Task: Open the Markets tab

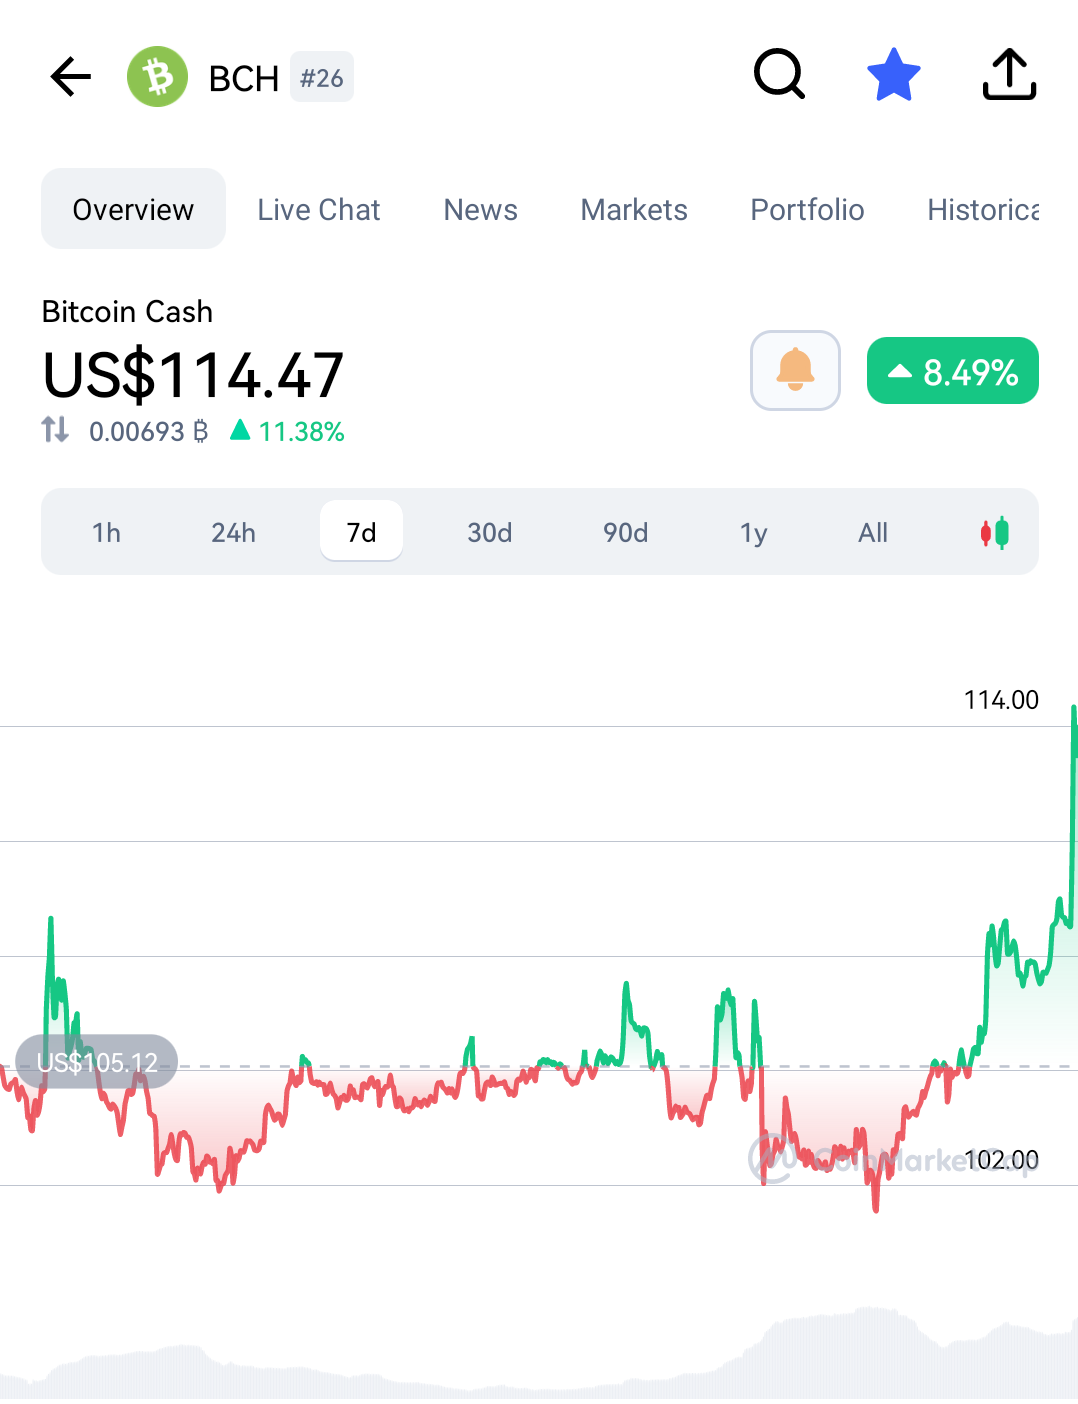Action: coord(634,209)
